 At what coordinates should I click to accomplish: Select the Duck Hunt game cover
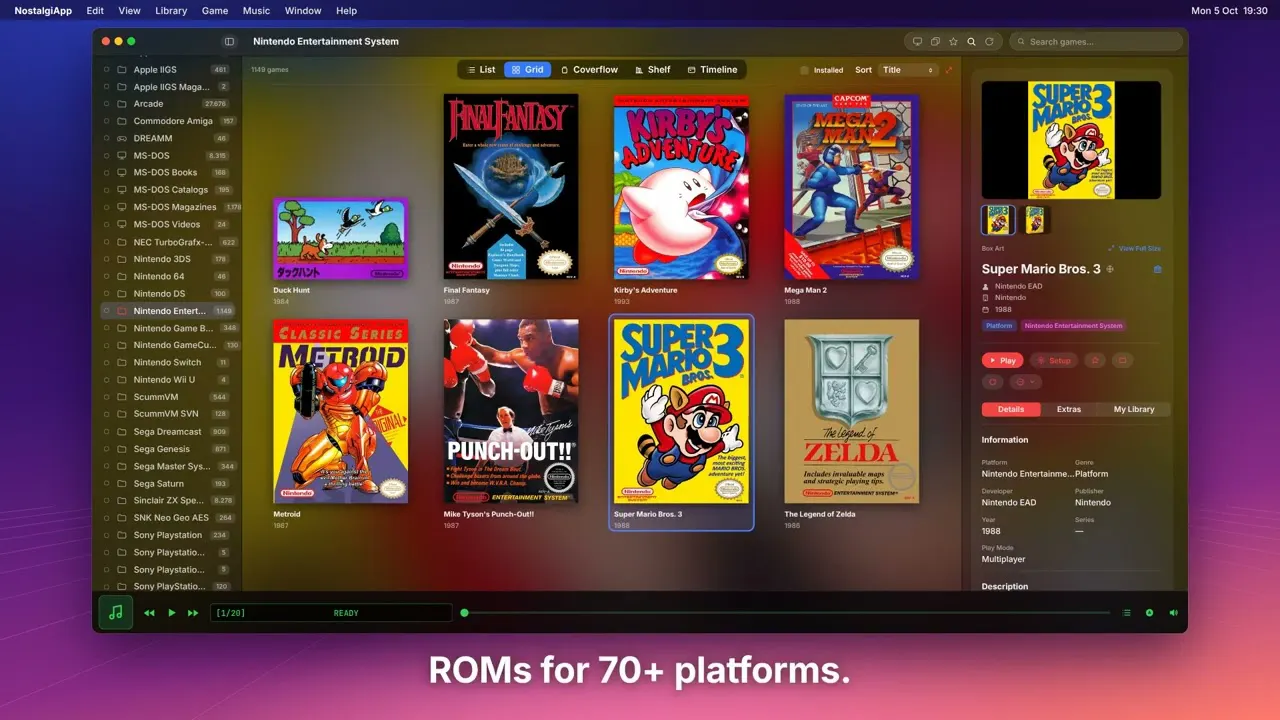(x=340, y=239)
